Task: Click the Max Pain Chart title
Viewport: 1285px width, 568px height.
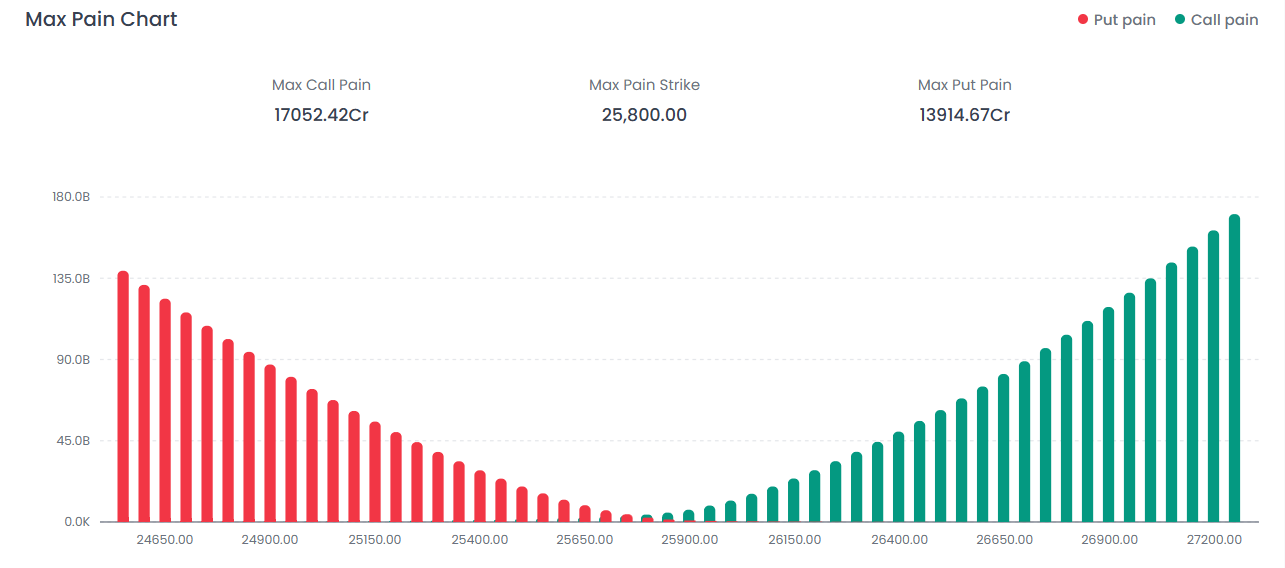Action: coord(101,19)
